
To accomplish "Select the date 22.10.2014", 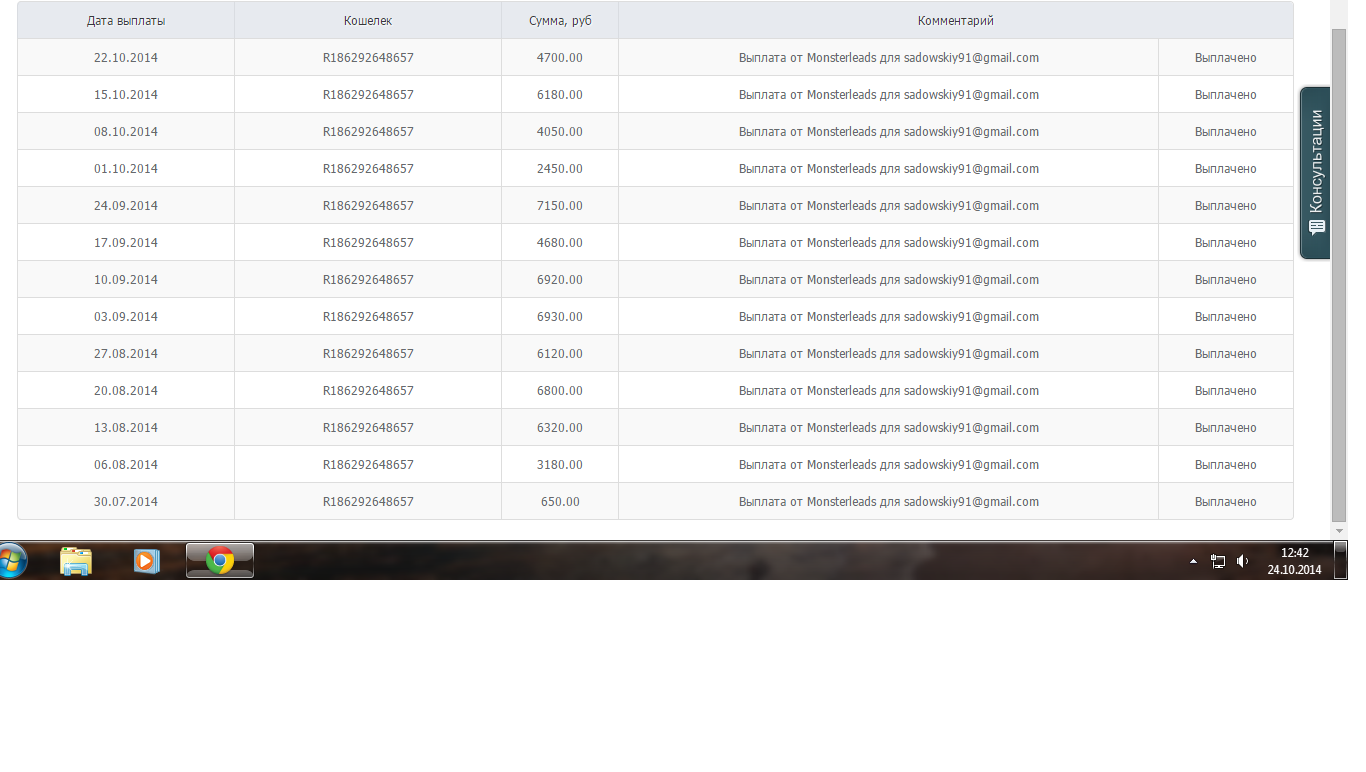I will click(x=126, y=58).
